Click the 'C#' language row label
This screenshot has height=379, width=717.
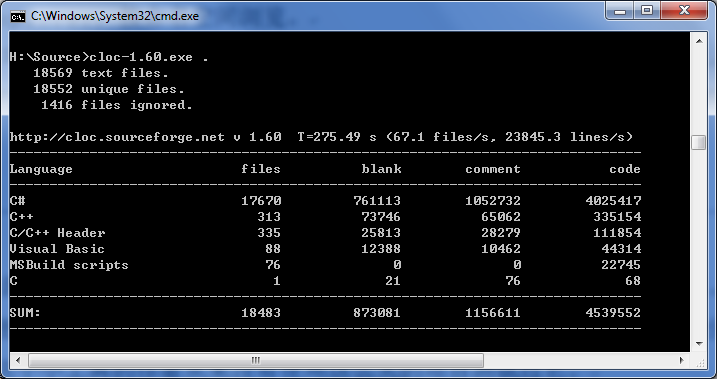click(17, 201)
